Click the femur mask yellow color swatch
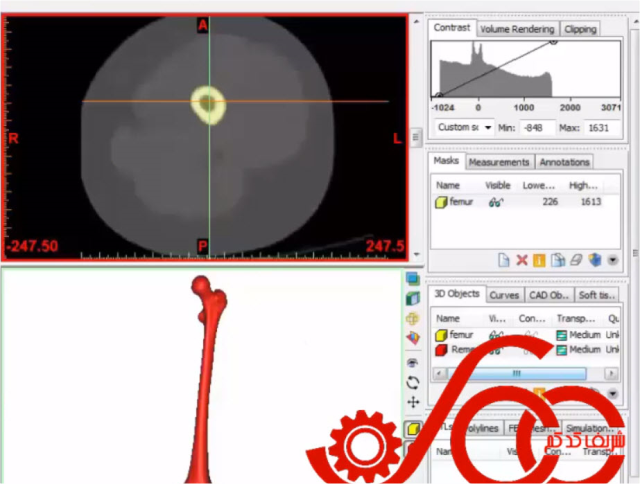Screen dimensions: 640x484 coord(441,202)
